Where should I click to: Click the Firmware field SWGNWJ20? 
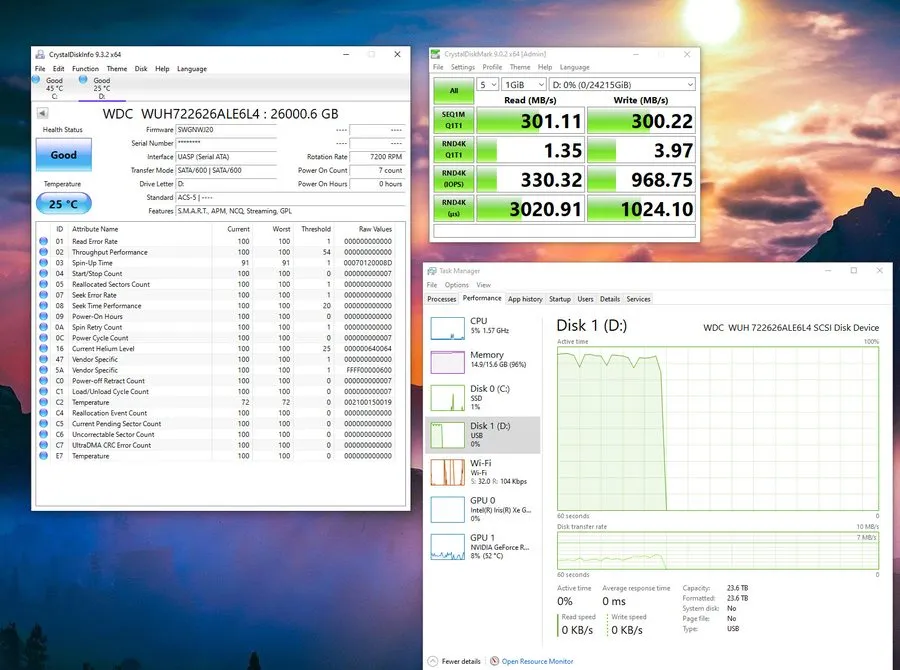226,130
